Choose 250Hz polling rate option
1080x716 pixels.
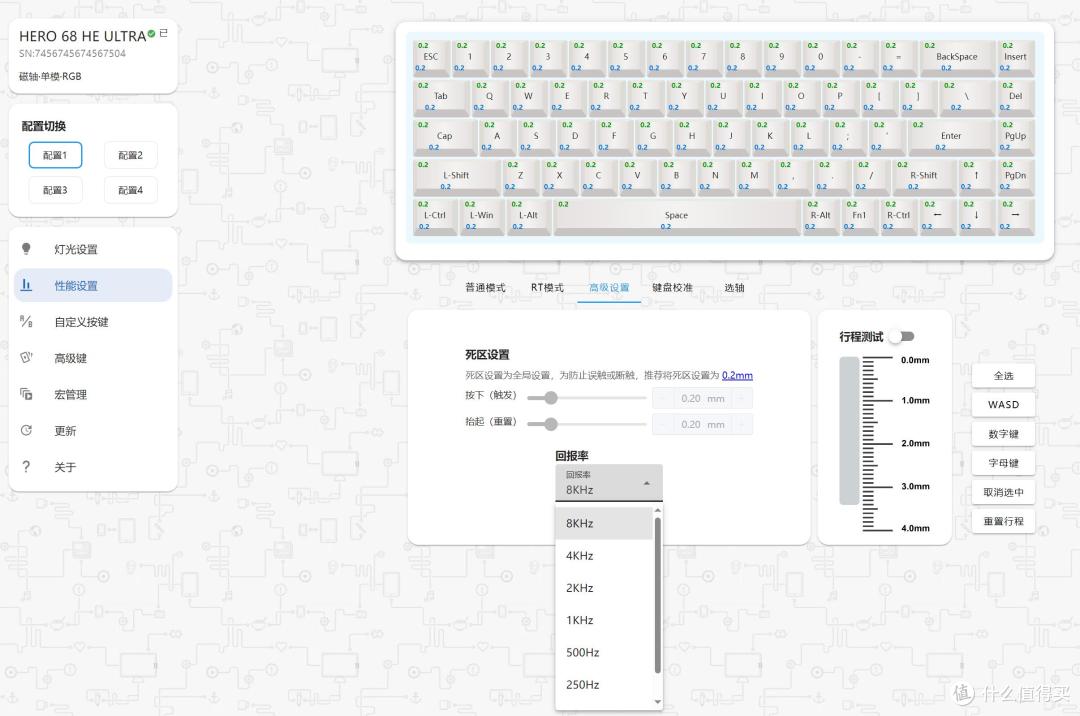tap(604, 684)
